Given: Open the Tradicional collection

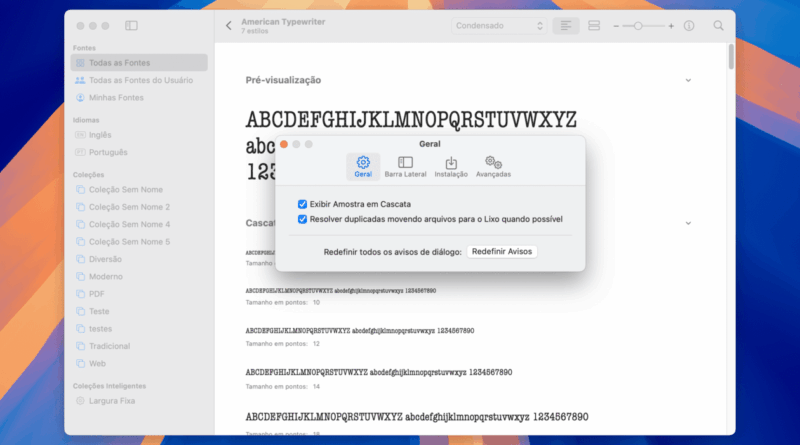Looking at the screenshot, I should pyautogui.click(x=139, y=346).
